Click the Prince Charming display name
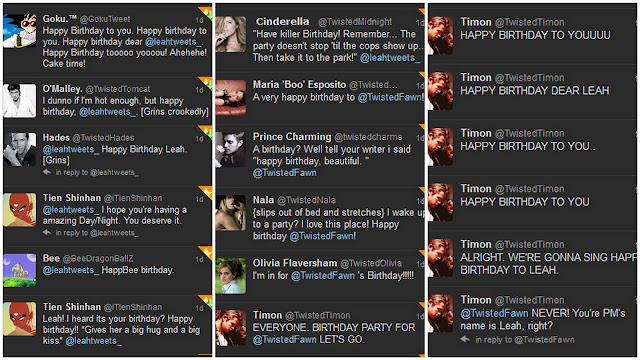Image resolution: width=640 pixels, height=360 pixels. (x=292, y=136)
